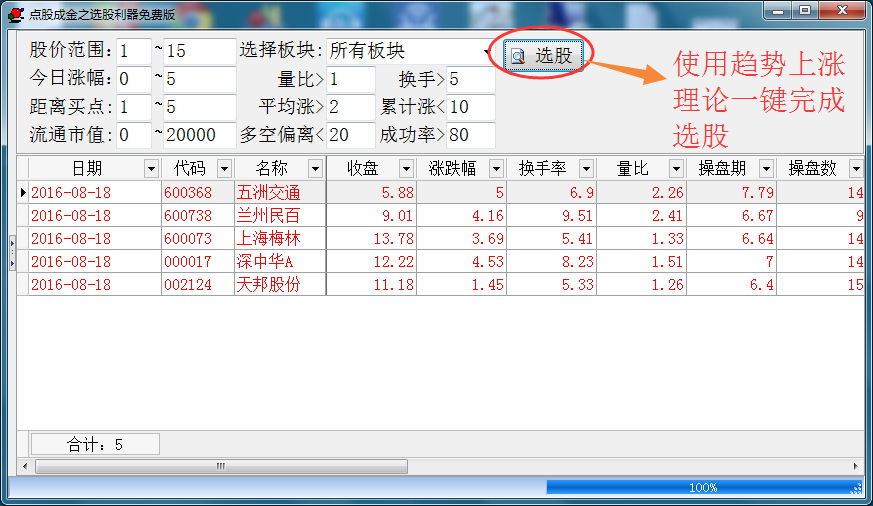Click the 流通市值 field showing 20000
Screen dimensions: 873x506
(x=199, y=135)
